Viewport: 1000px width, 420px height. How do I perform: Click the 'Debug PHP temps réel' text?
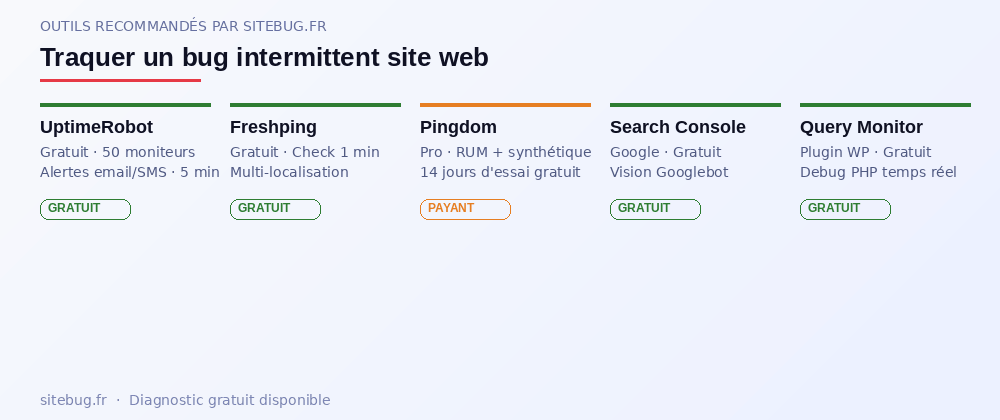(876, 172)
